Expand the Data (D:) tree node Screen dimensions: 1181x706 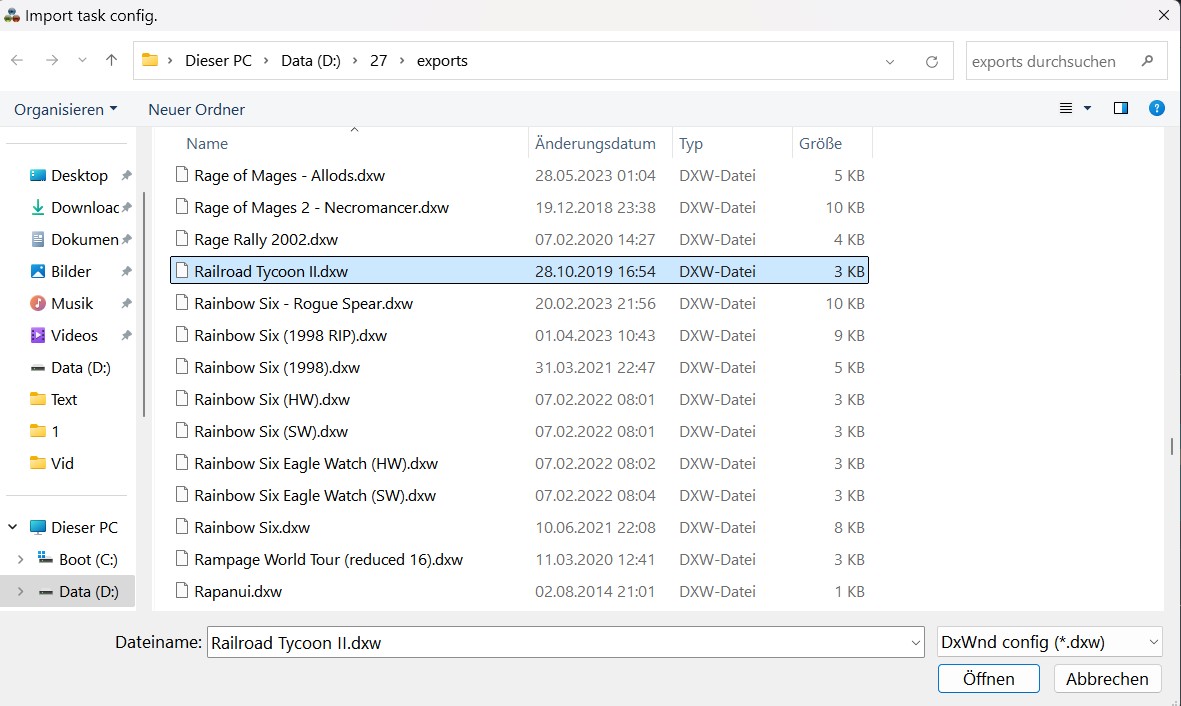click(x=20, y=591)
